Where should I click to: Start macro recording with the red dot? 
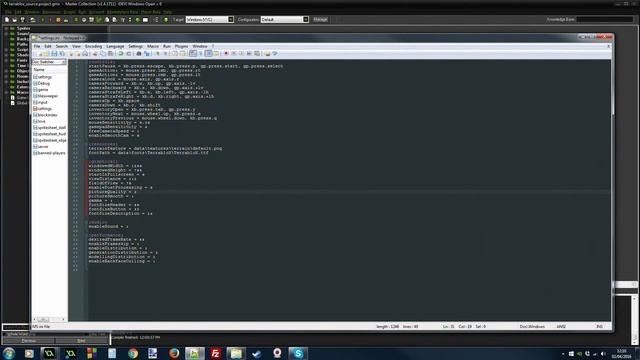pyautogui.click(x=226, y=53)
